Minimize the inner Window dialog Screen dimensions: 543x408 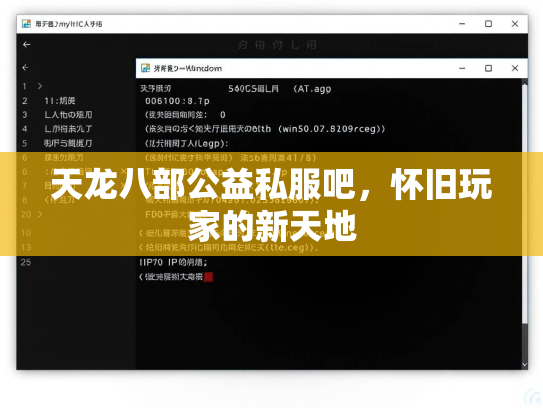point(462,68)
